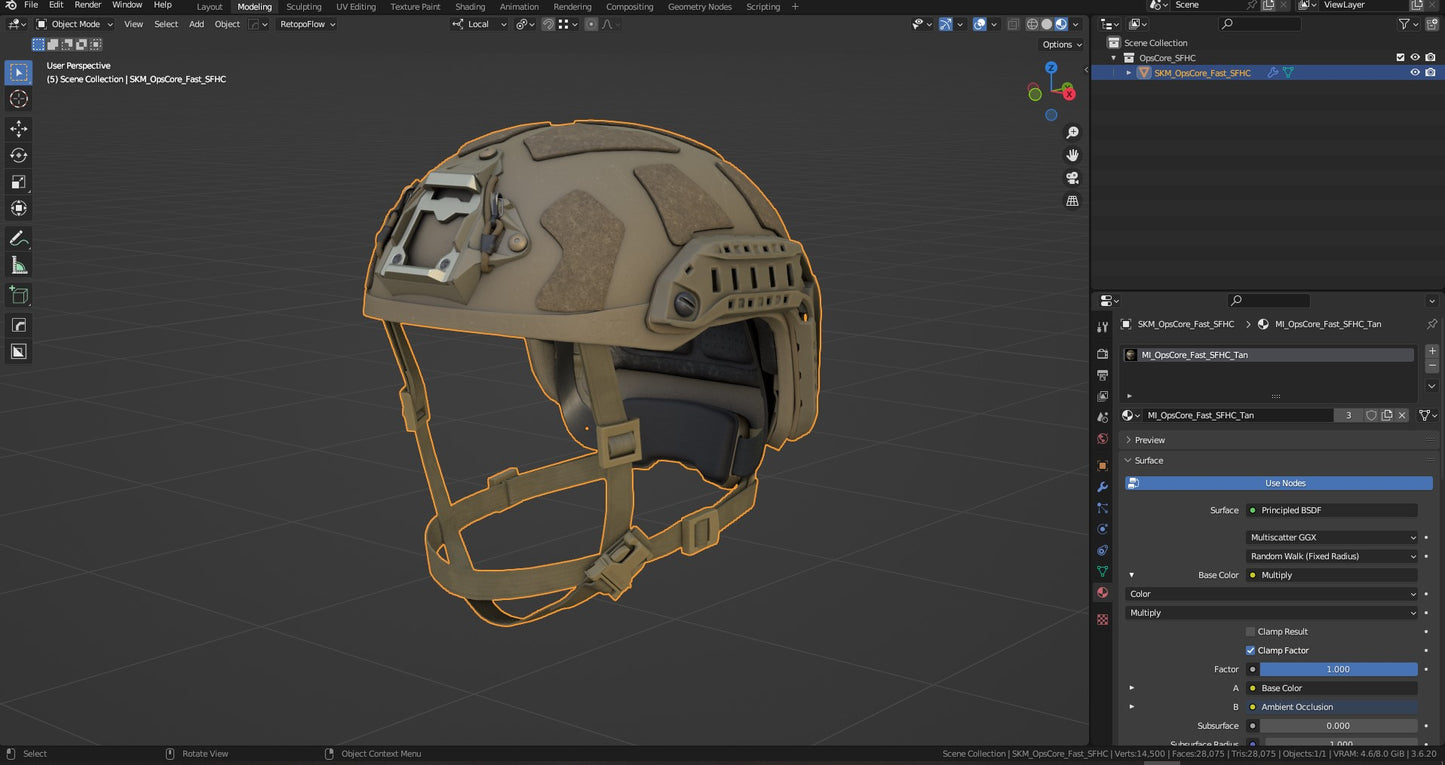Screen dimensions: 1445x765
Task: Click the Factor slider
Action: pos(1337,670)
